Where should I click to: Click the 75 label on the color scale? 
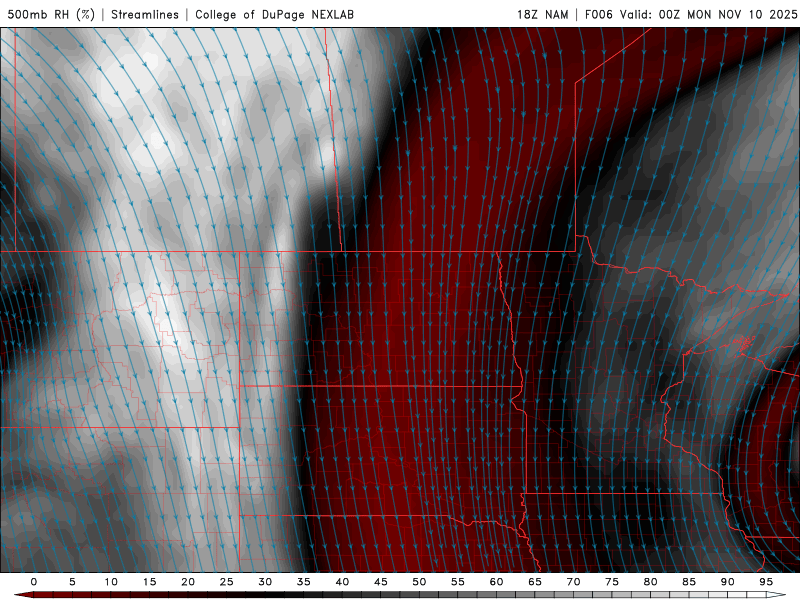pyautogui.click(x=612, y=582)
